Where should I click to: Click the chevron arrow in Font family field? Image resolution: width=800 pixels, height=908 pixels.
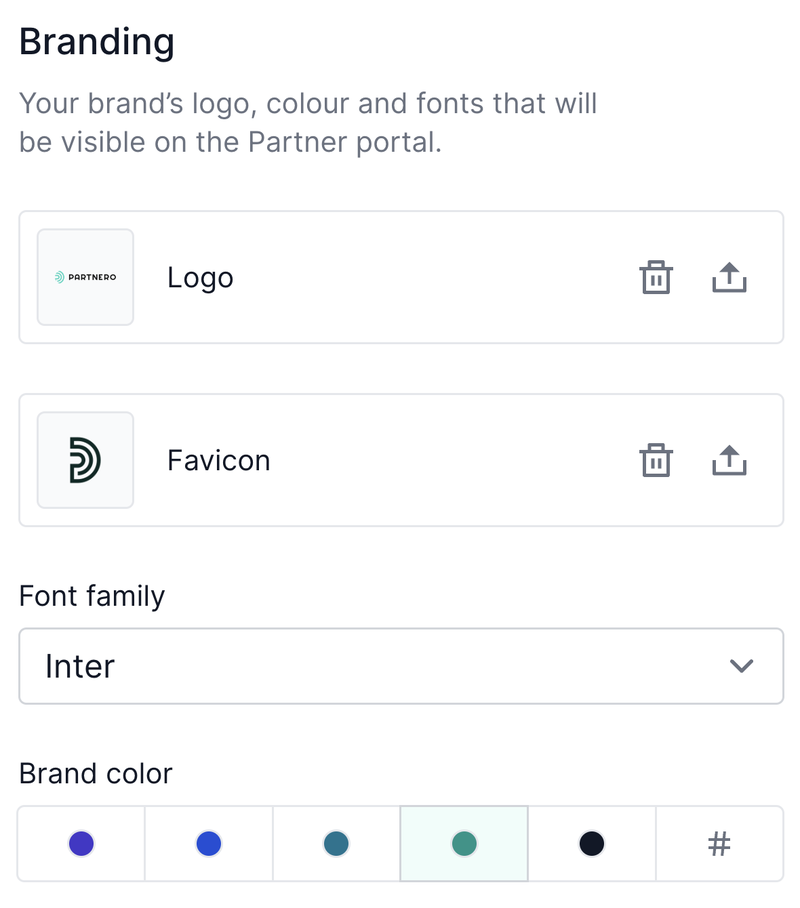point(741,666)
